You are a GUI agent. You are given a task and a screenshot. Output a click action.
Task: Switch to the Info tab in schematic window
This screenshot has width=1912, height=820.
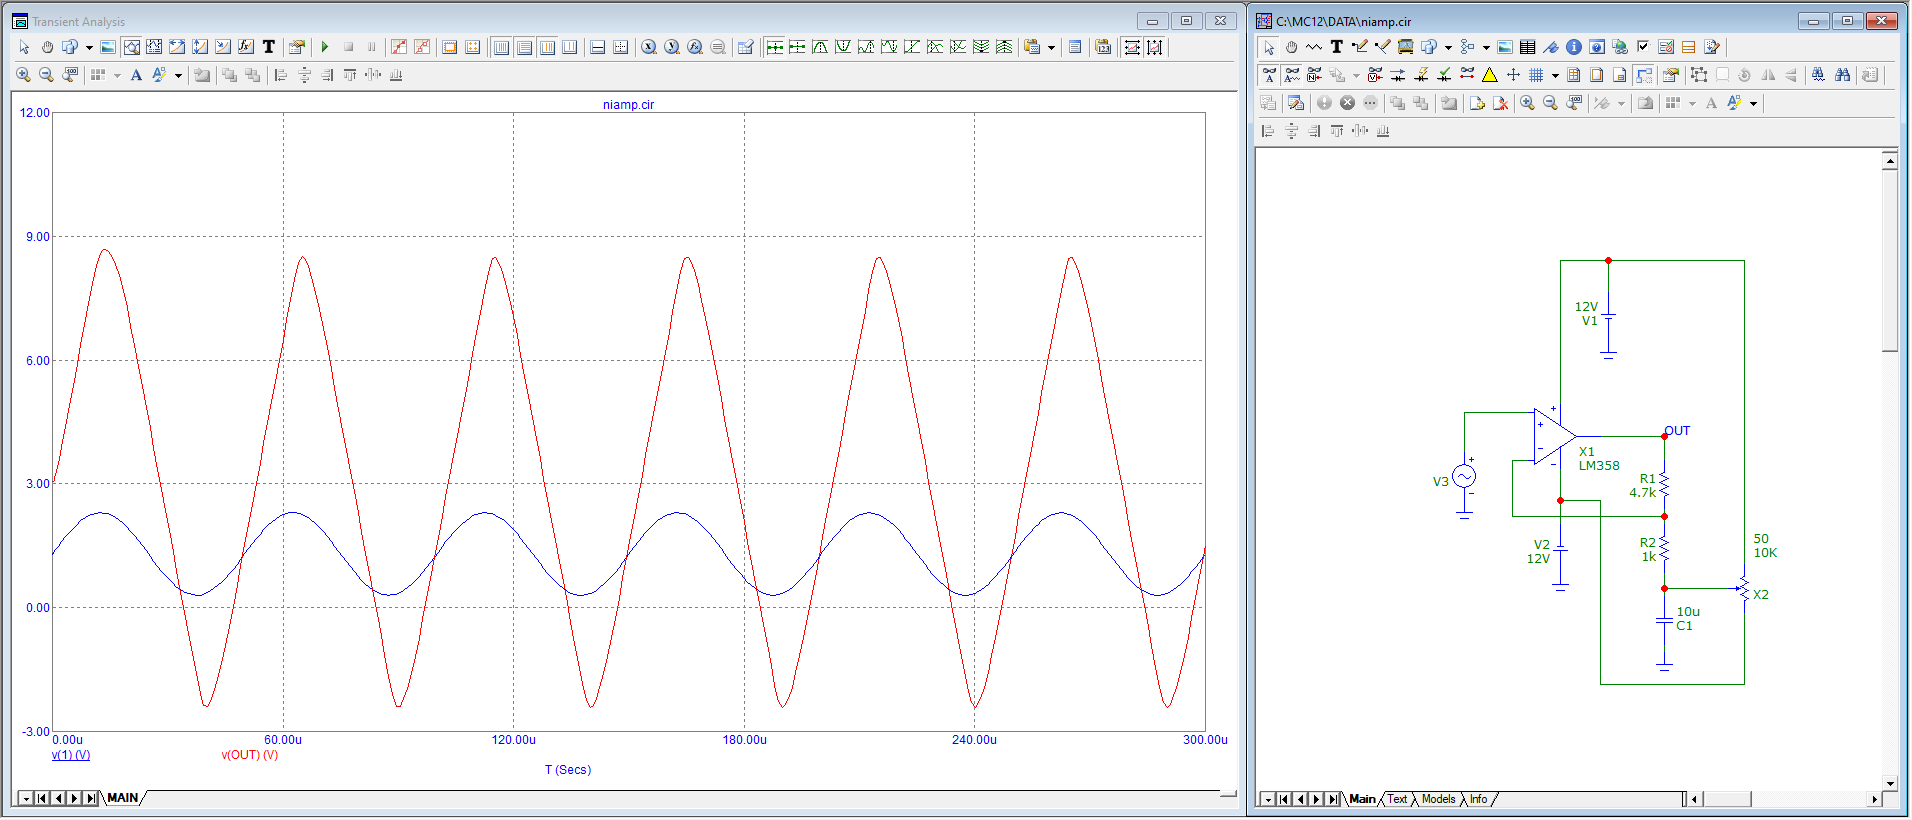(x=1478, y=799)
